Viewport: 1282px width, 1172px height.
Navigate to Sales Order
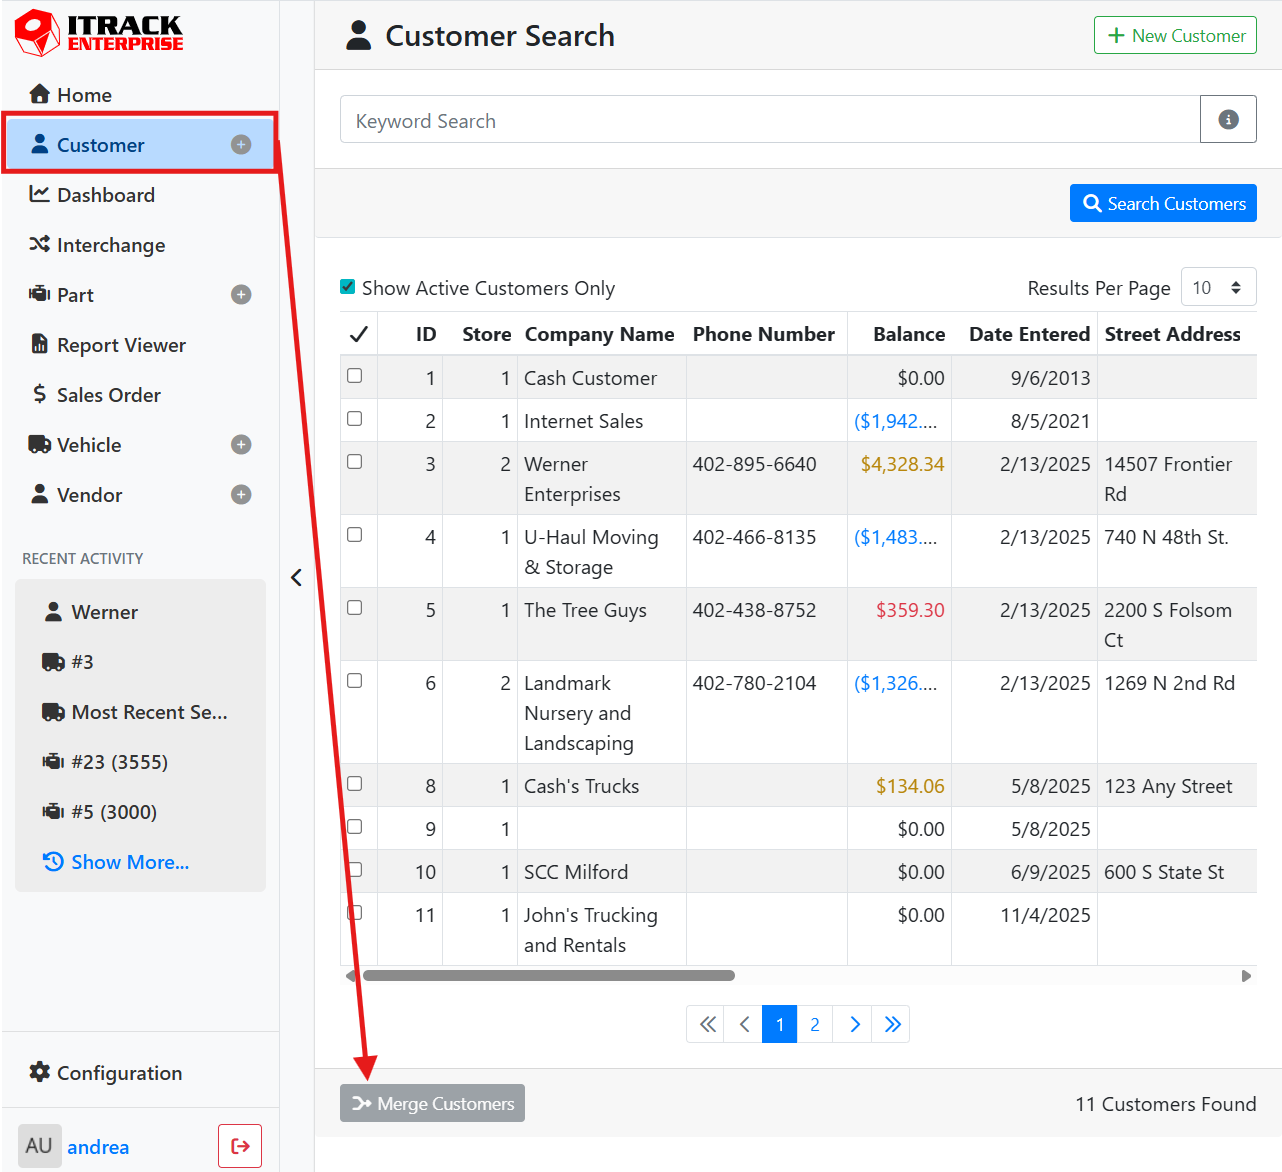(x=108, y=395)
